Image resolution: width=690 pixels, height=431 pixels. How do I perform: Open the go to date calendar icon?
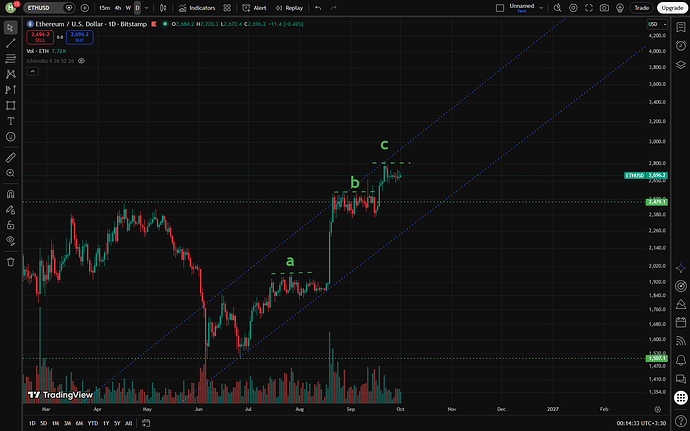tap(146, 423)
